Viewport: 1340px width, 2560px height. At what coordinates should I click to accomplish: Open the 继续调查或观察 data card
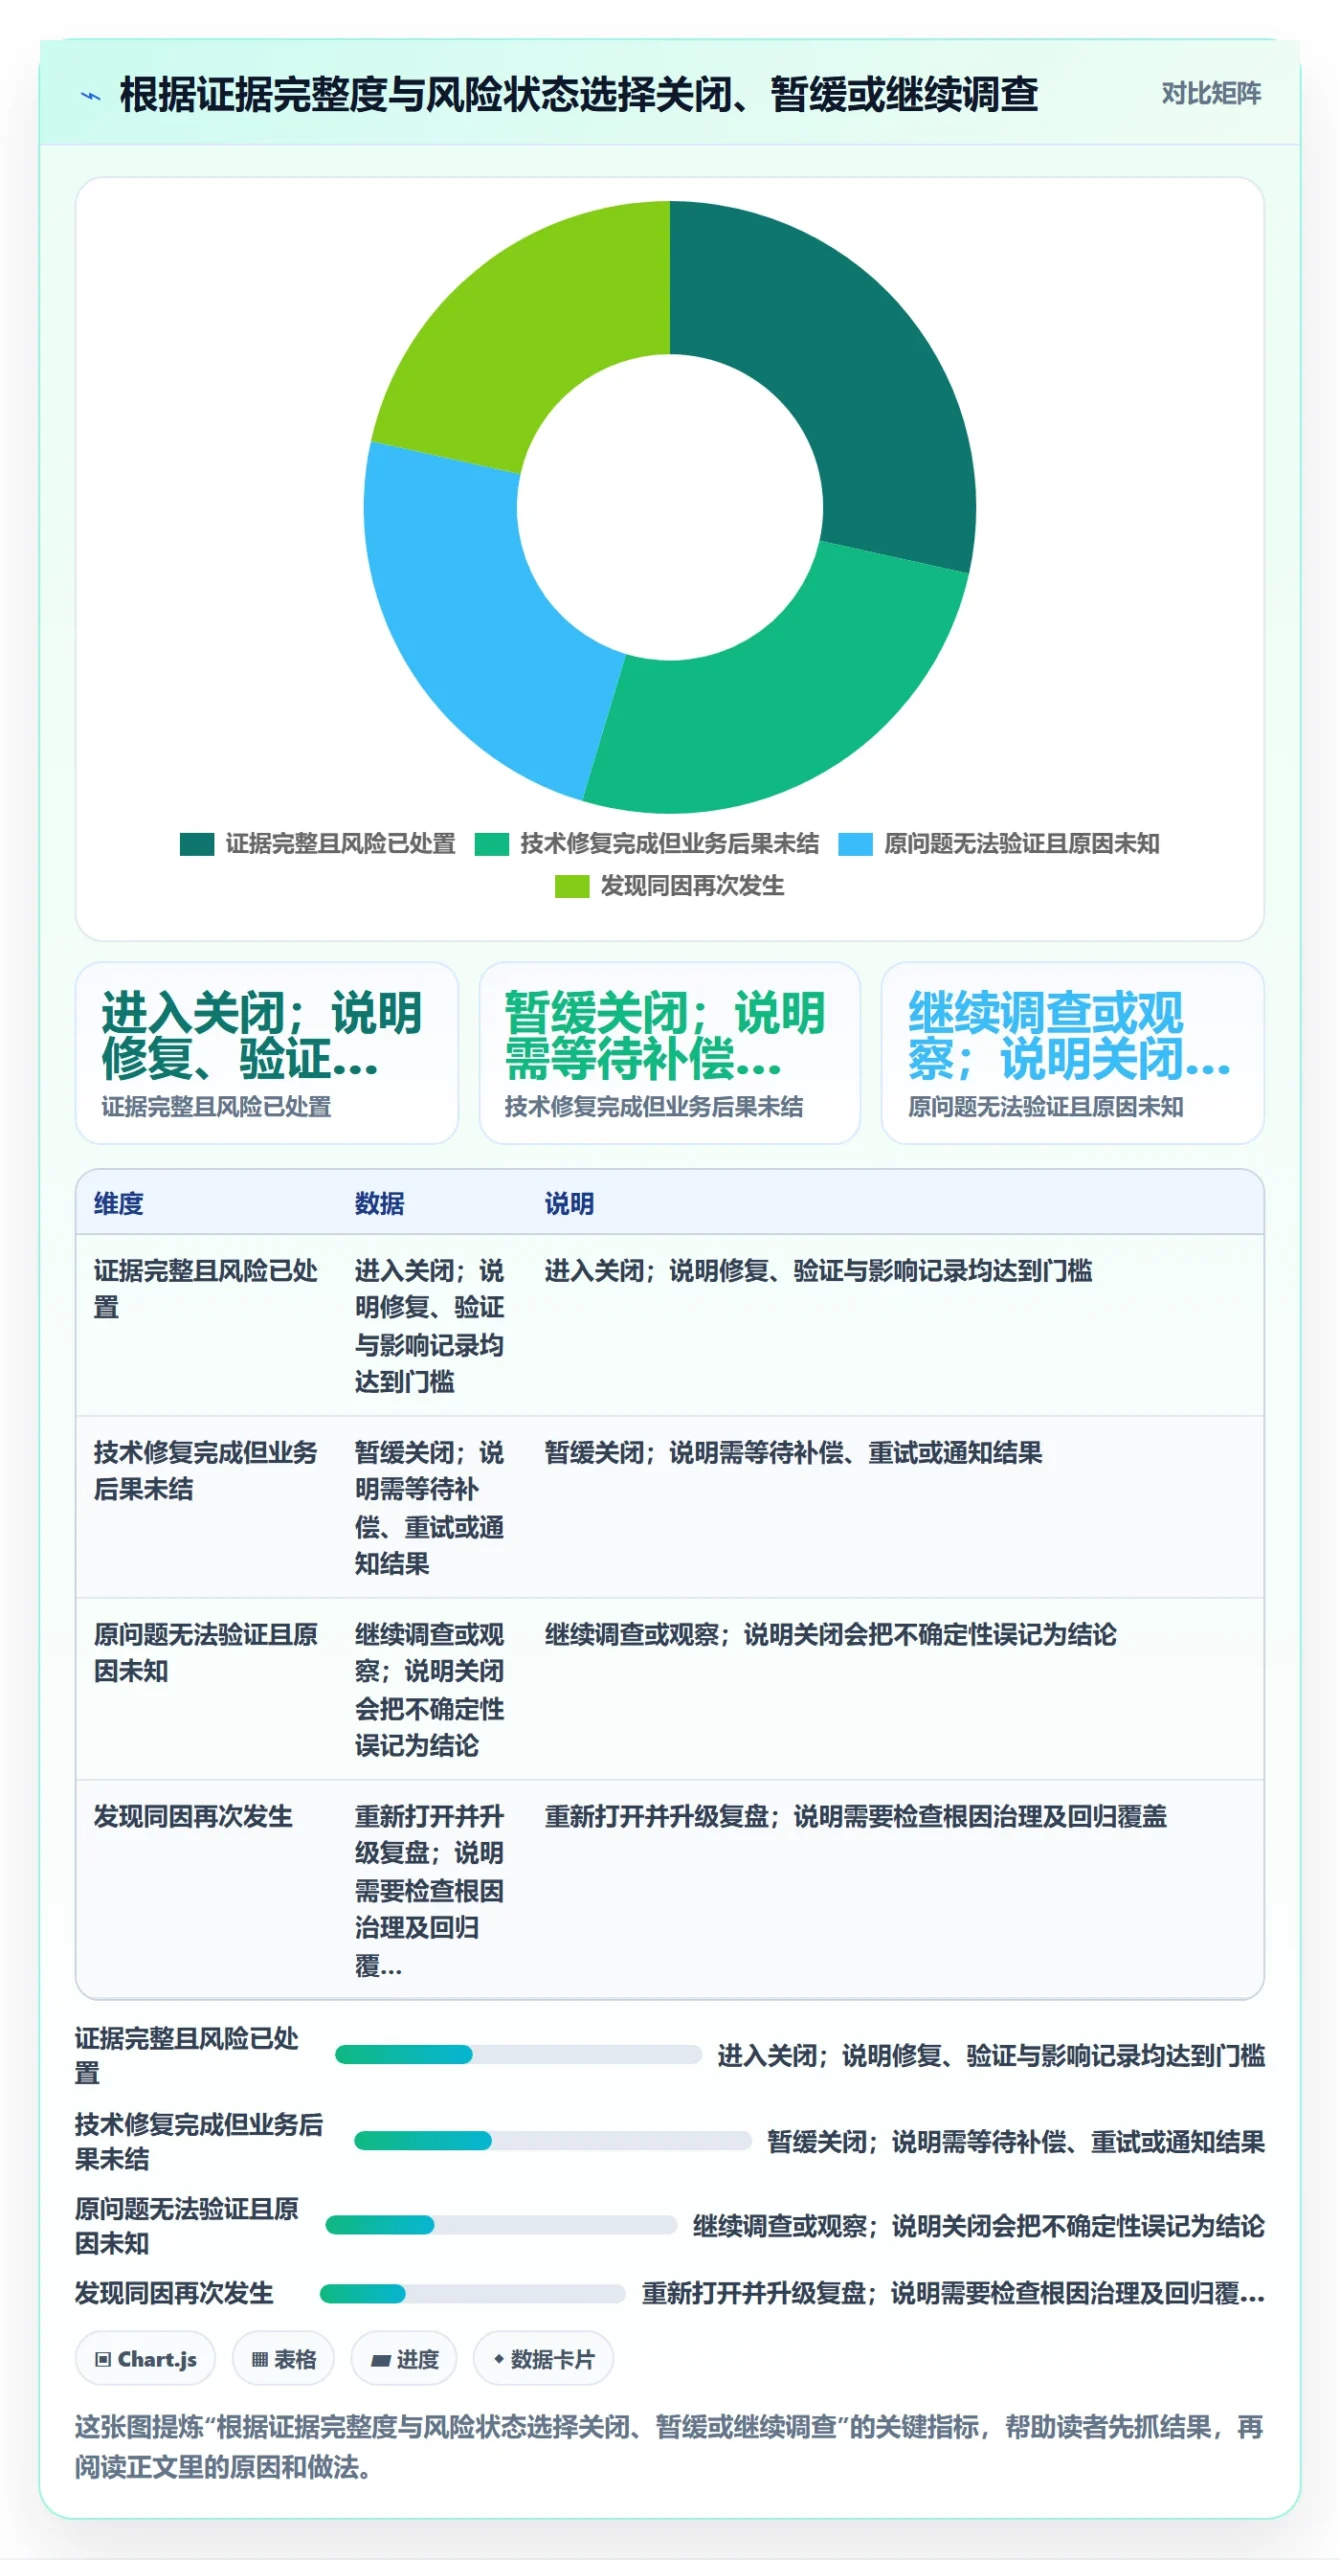[x=1072, y=1053]
